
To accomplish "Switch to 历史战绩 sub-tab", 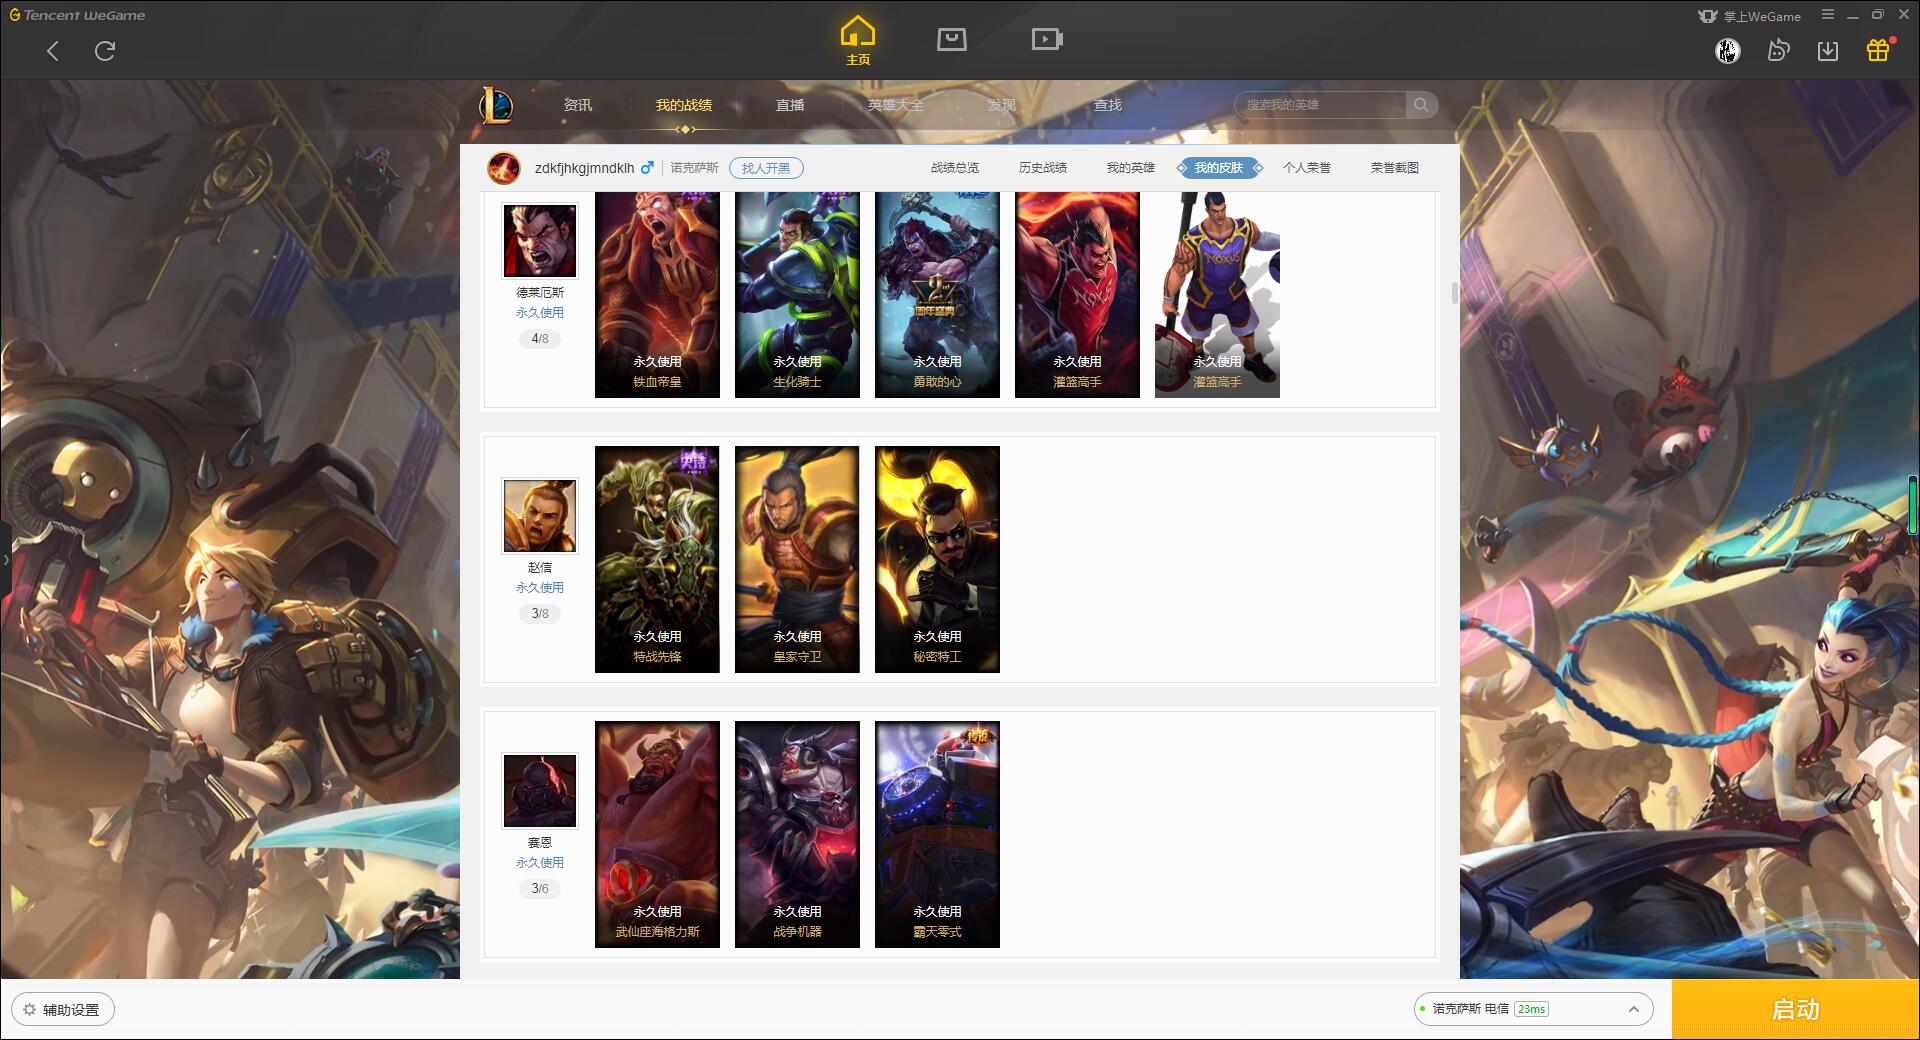I will pyautogui.click(x=1043, y=168).
